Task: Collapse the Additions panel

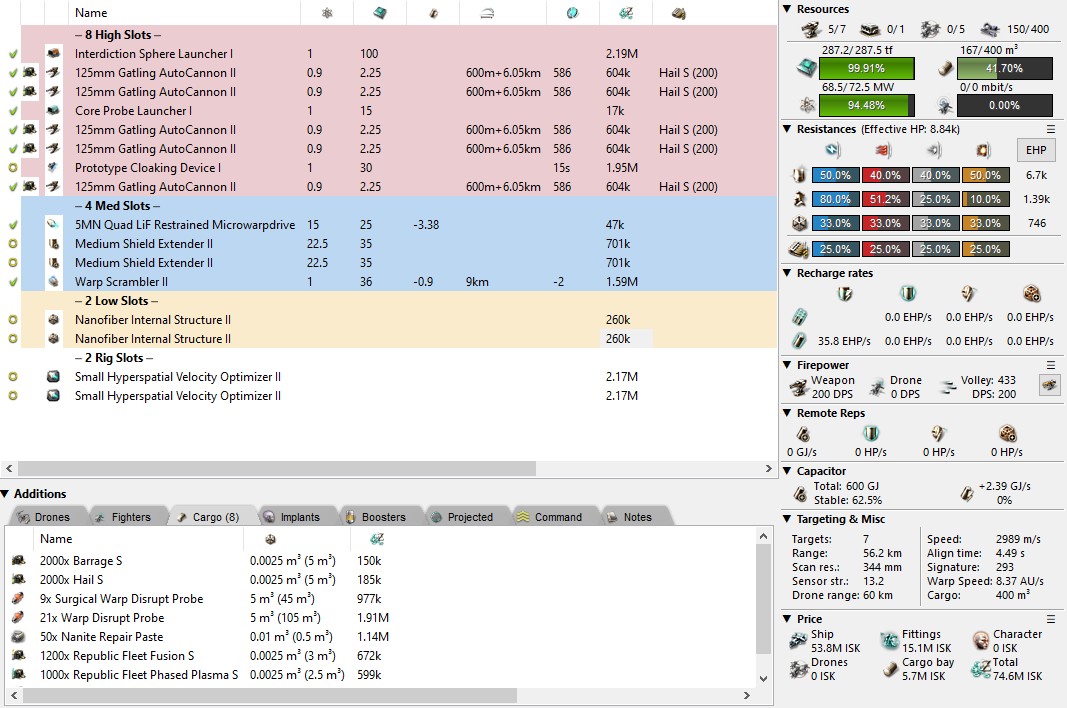Action: point(7,494)
